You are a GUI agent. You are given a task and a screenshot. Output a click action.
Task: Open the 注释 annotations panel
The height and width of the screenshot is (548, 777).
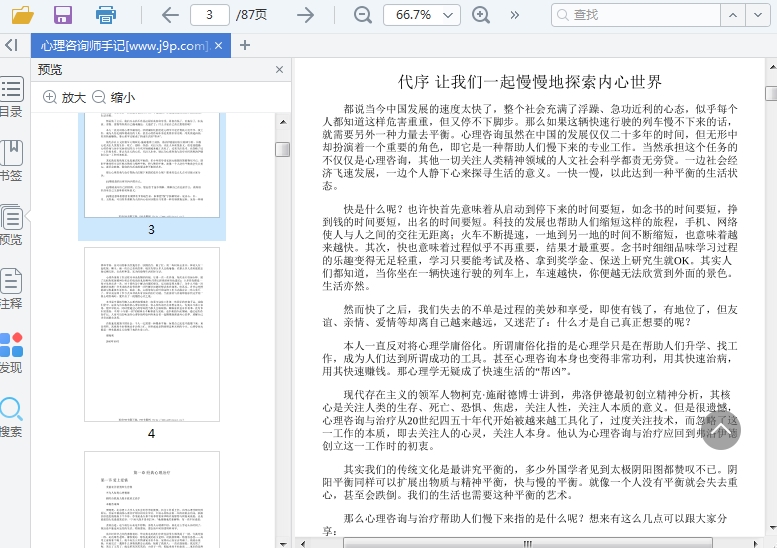point(11,289)
